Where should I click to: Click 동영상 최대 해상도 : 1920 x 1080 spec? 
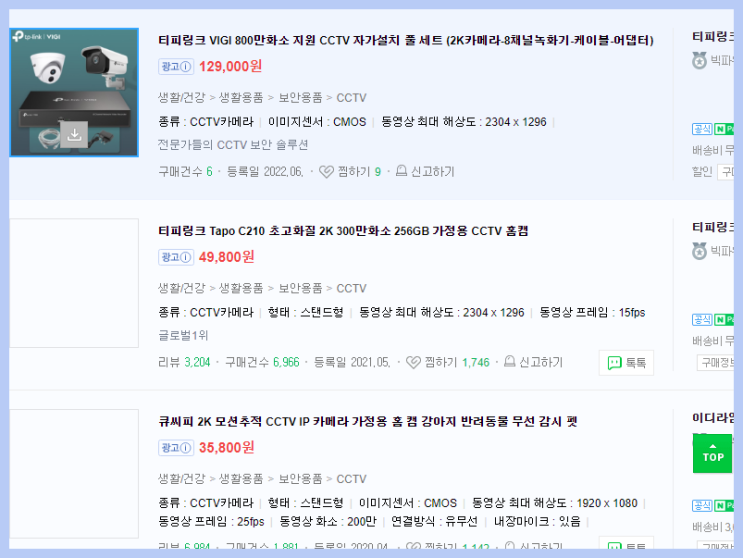(x=554, y=503)
